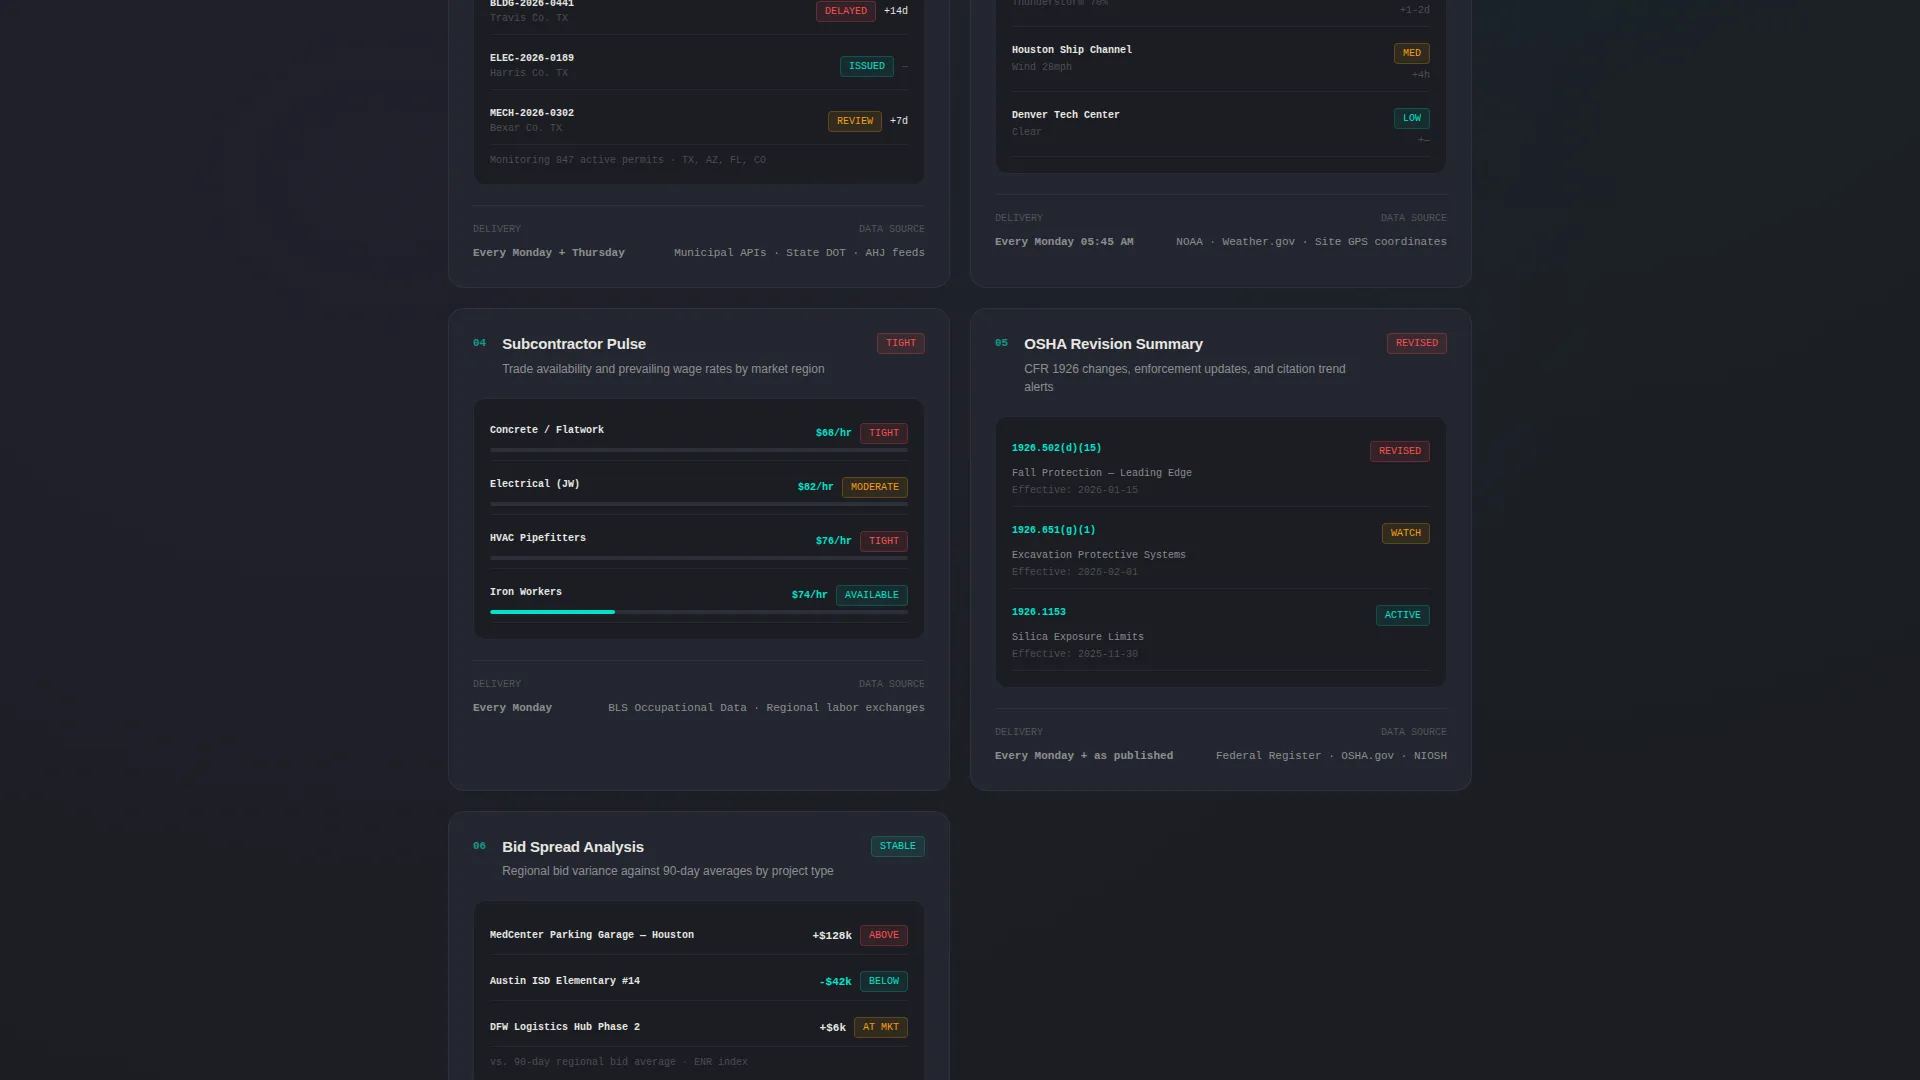
Task: Click the 04 card number label
Action: pos(479,343)
